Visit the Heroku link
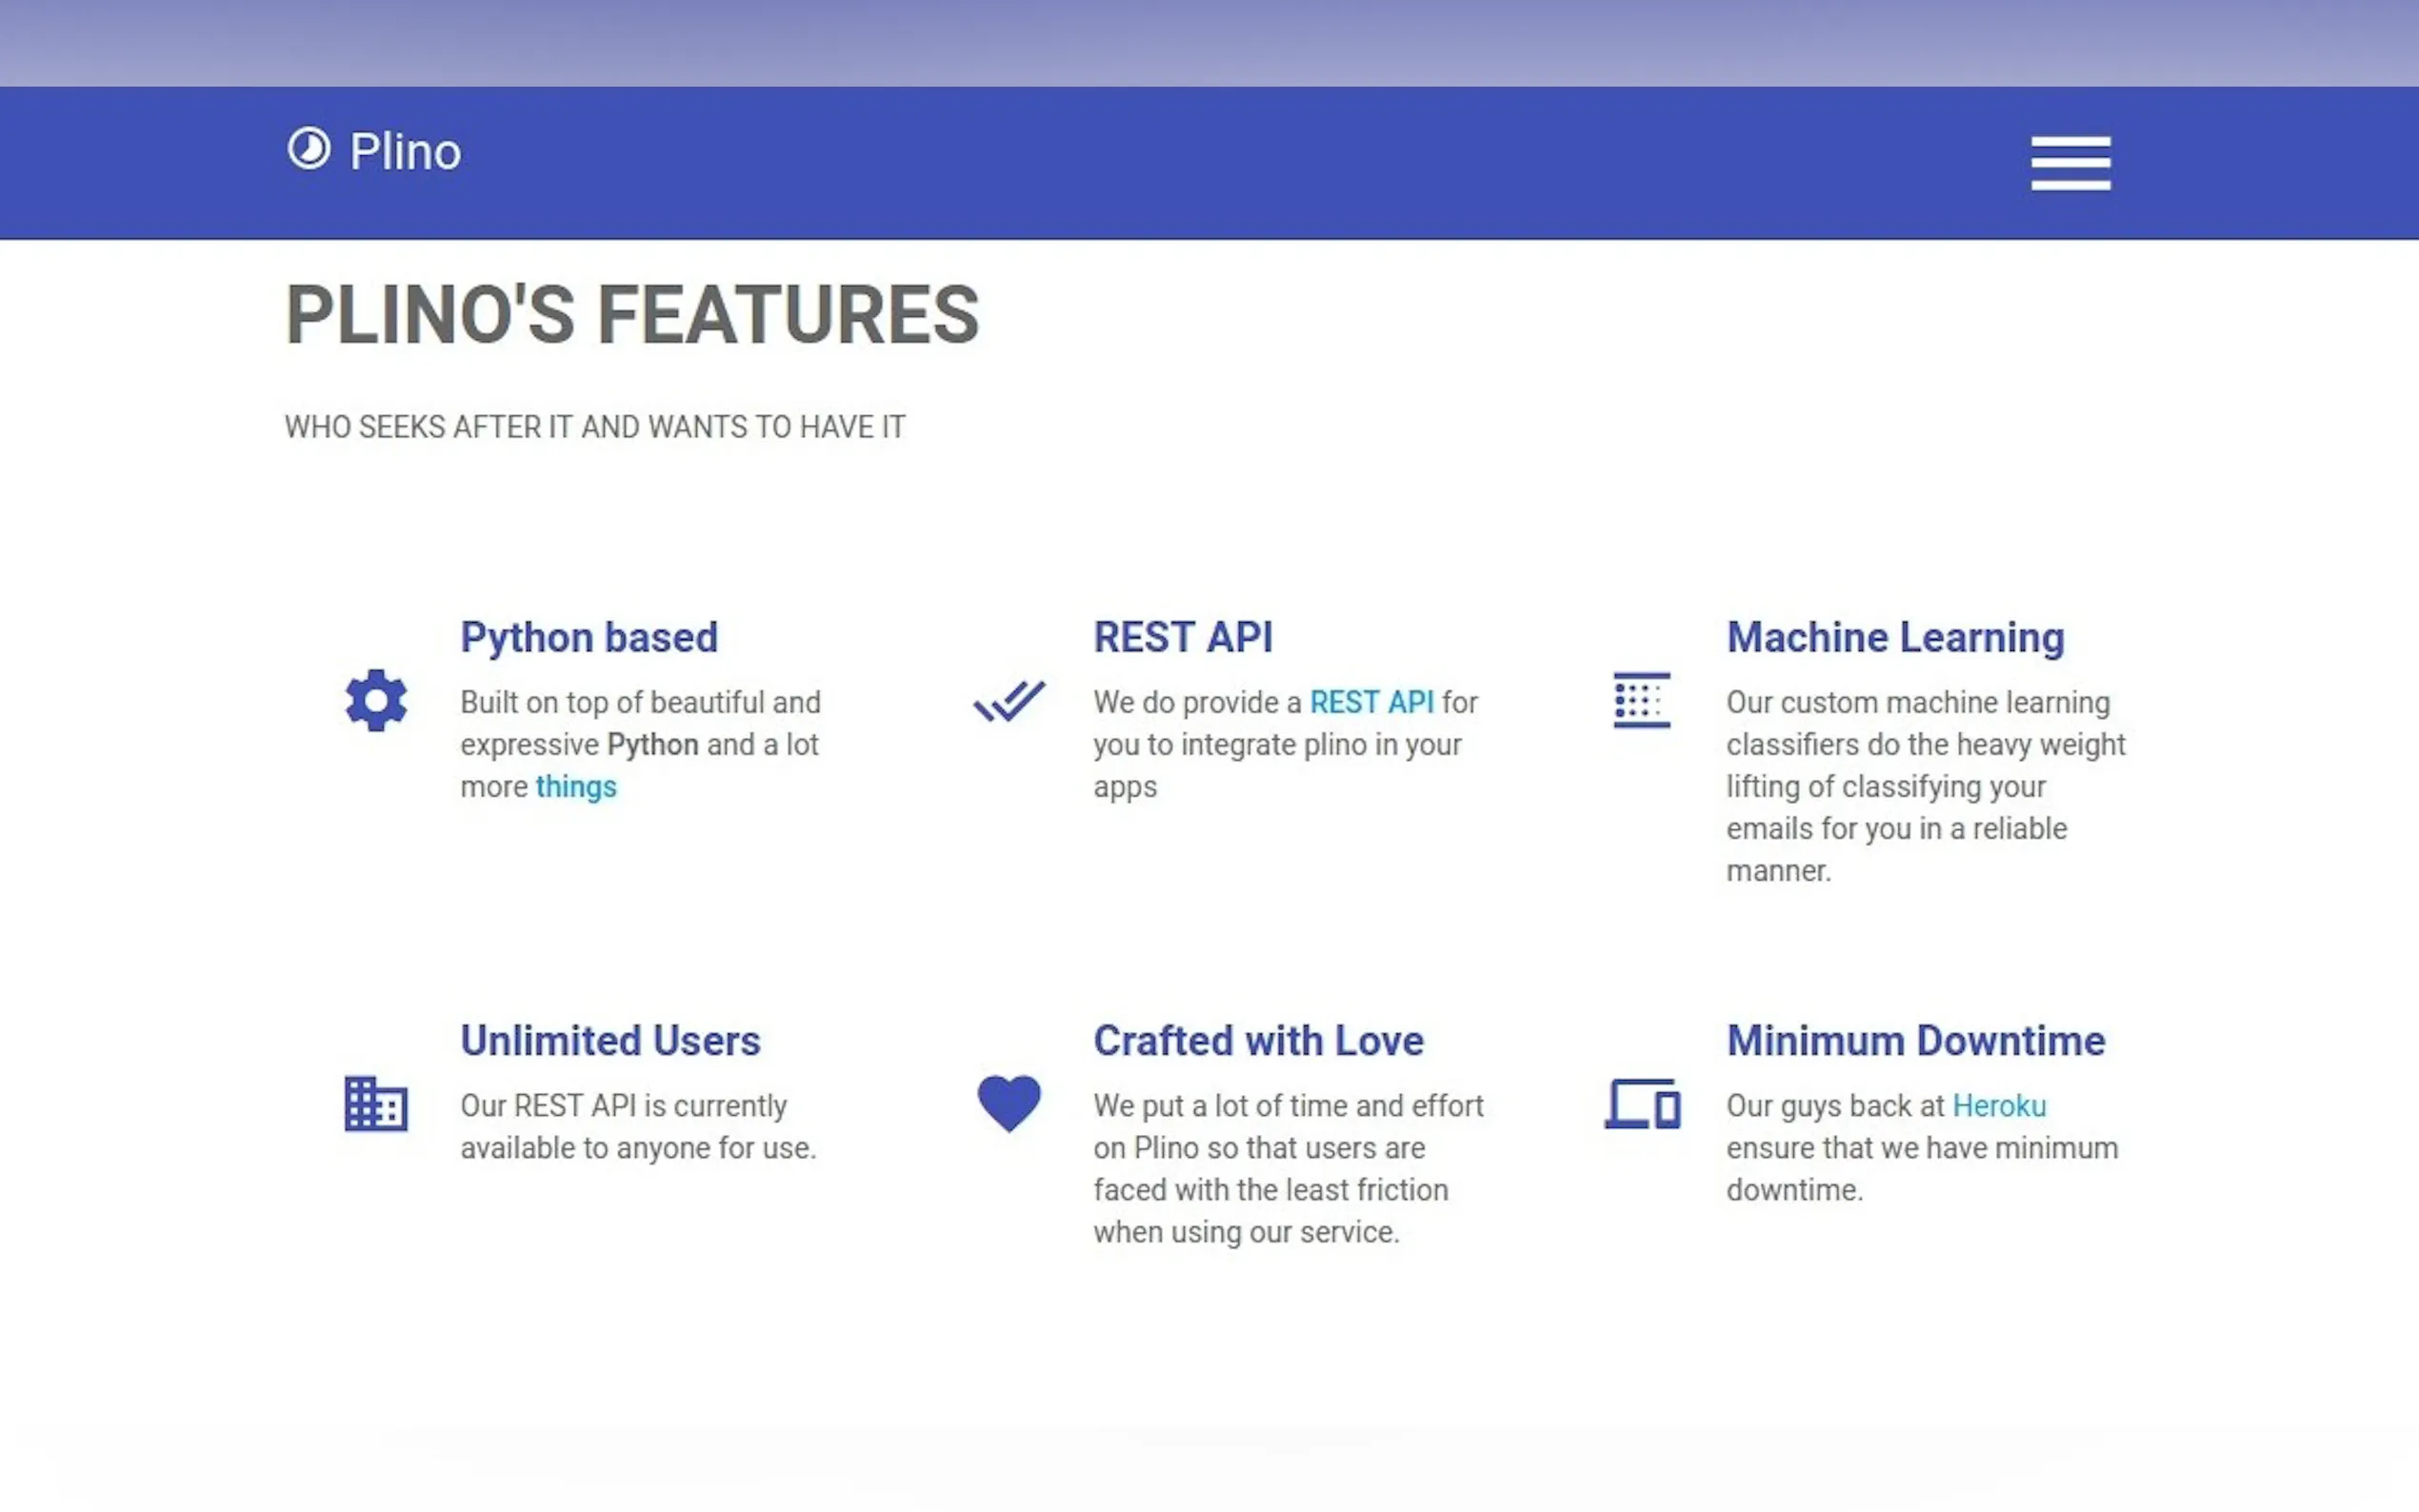This screenshot has height=1512, width=2419. tap(1999, 1106)
